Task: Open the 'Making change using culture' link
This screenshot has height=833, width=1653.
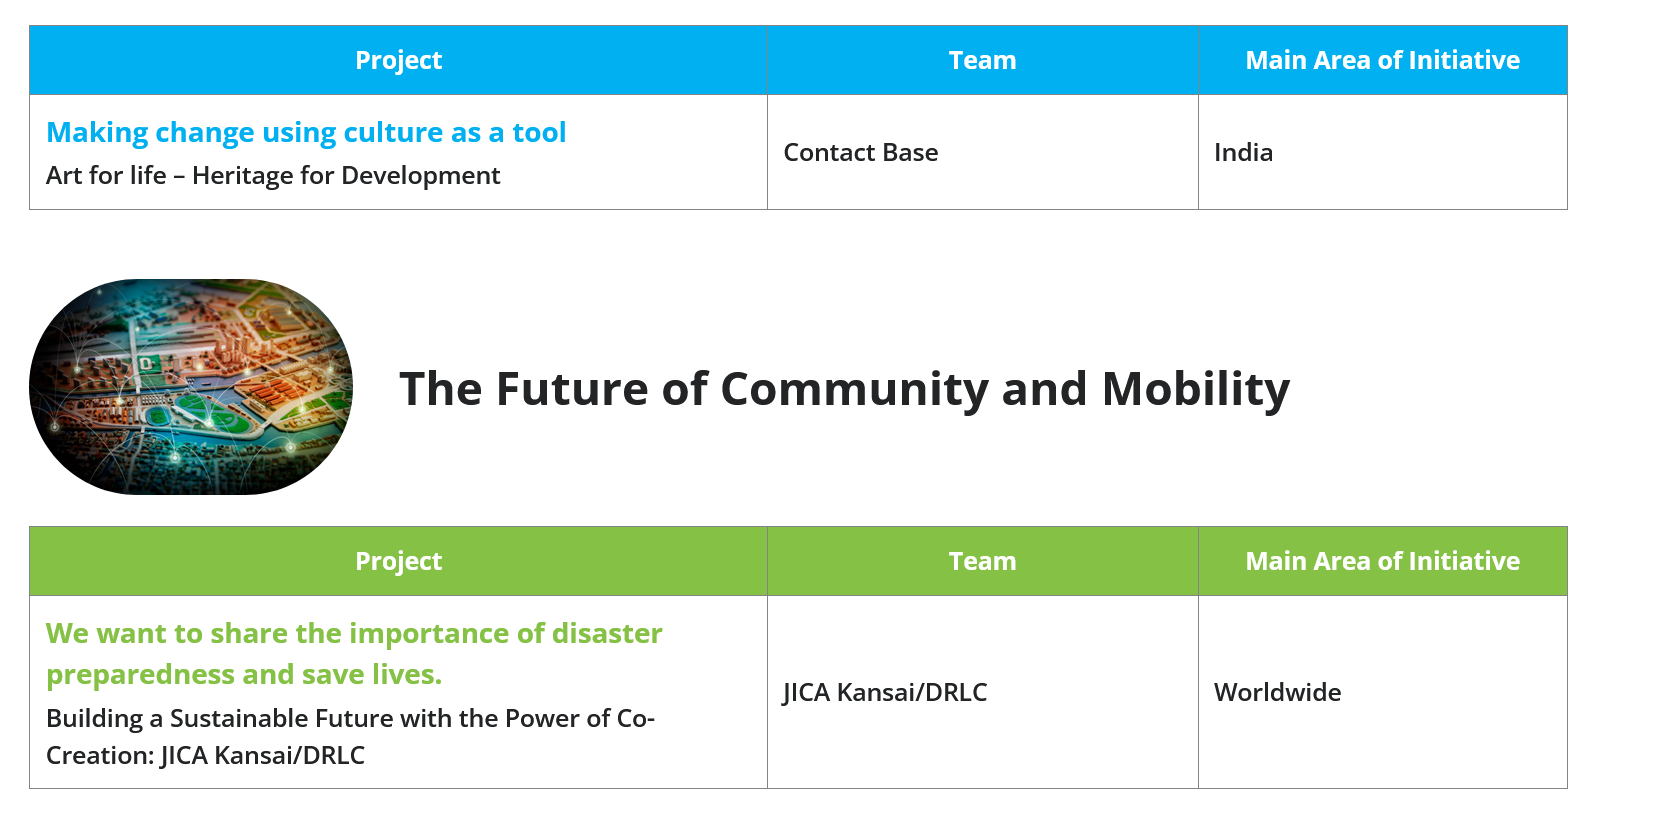Action: coord(306,133)
